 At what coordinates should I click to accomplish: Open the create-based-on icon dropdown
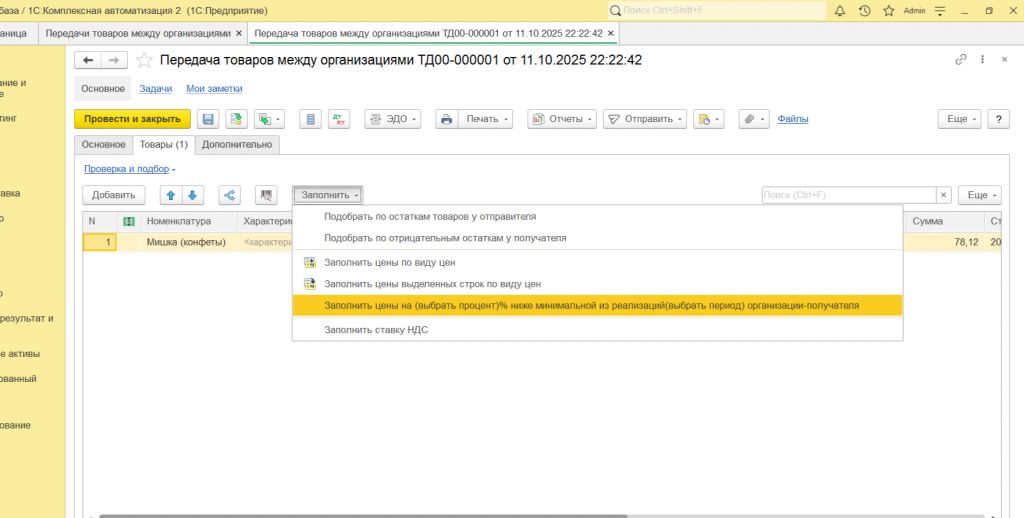[x=270, y=119]
